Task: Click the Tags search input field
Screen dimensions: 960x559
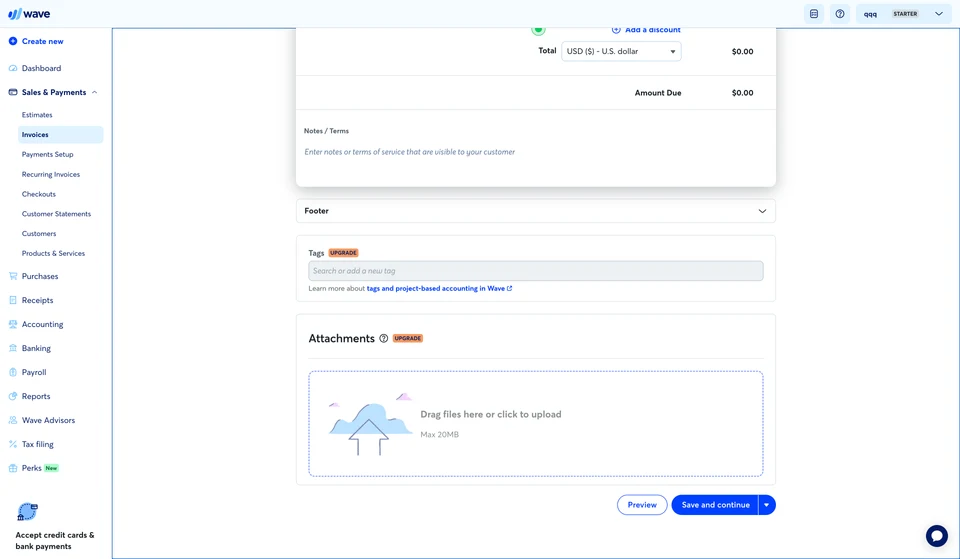Action: tap(536, 271)
